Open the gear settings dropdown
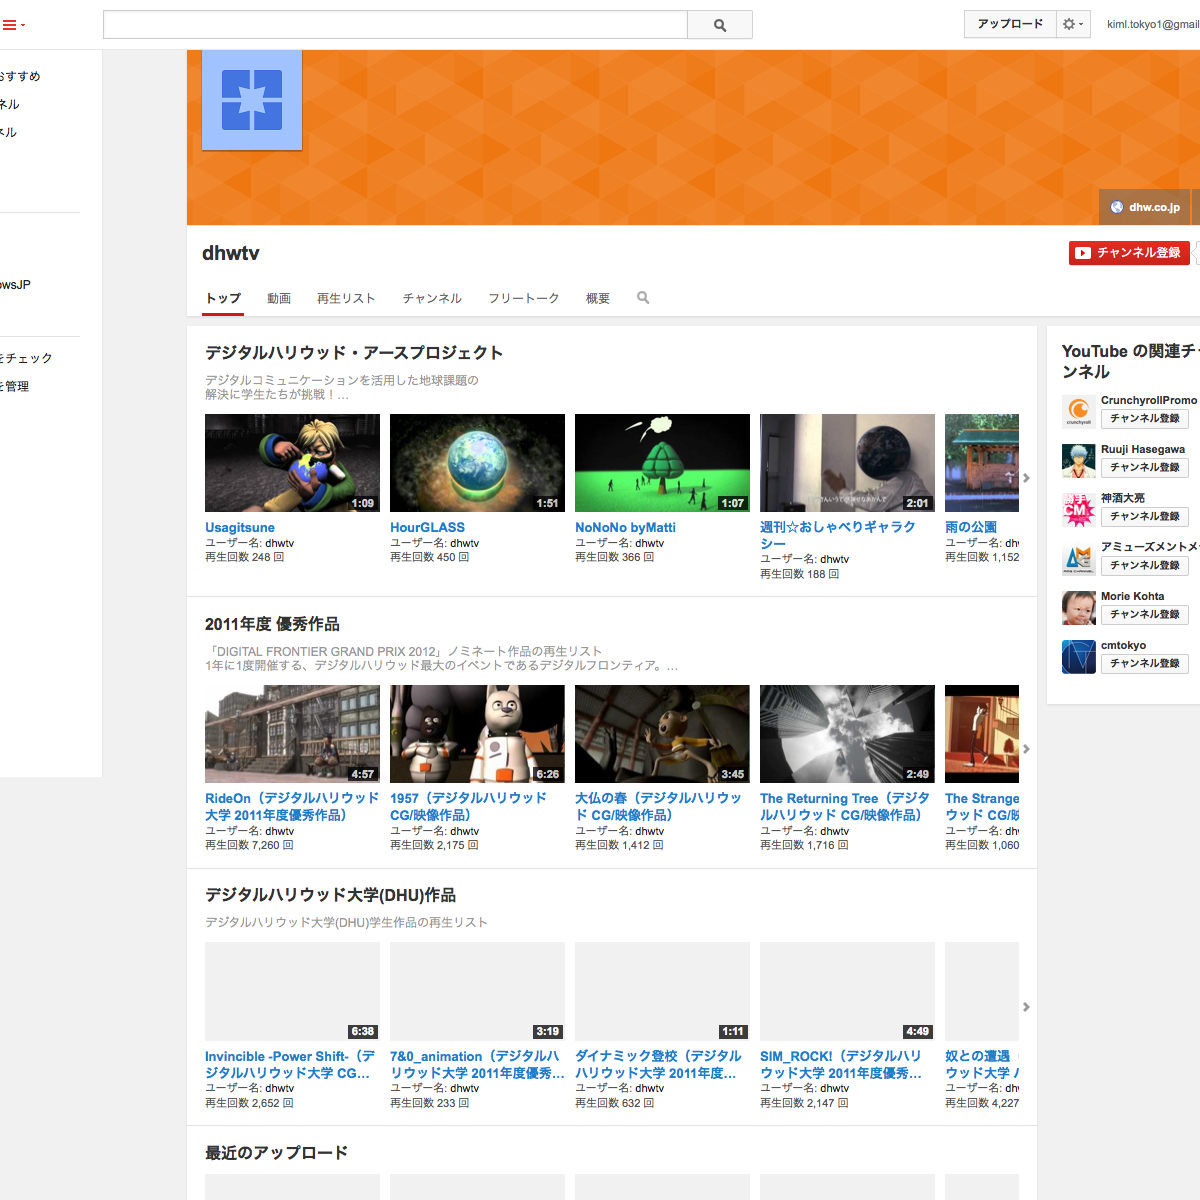The height and width of the screenshot is (1200, 1200). tap(1073, 24)
